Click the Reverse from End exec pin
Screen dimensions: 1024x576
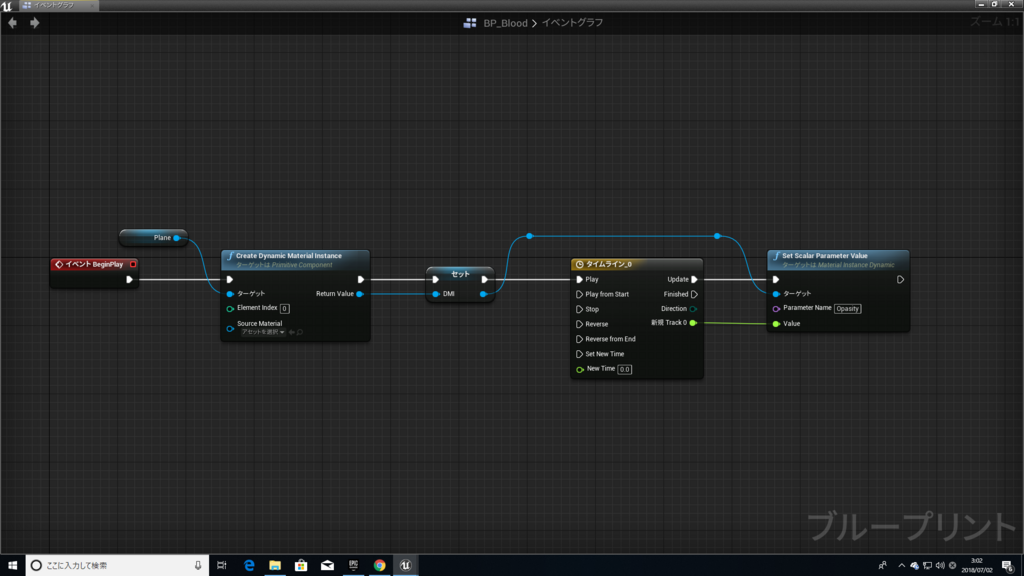[x=579, y=339]
